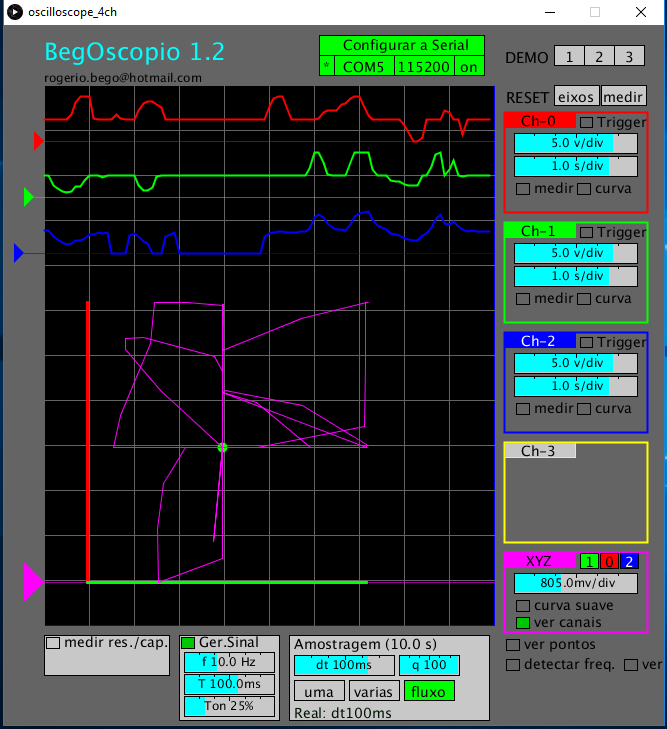Click the red Ch-0 level marker arrow
Viewport: 667px width, 729px height.
[x=38, y=141]
